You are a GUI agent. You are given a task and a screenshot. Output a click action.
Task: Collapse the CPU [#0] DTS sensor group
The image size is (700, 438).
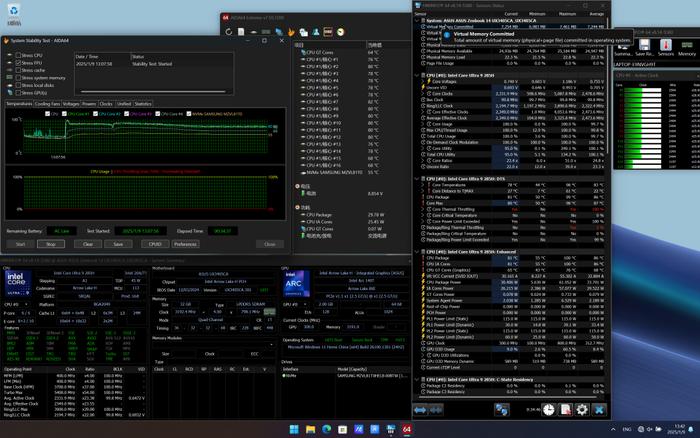point(417,179)
